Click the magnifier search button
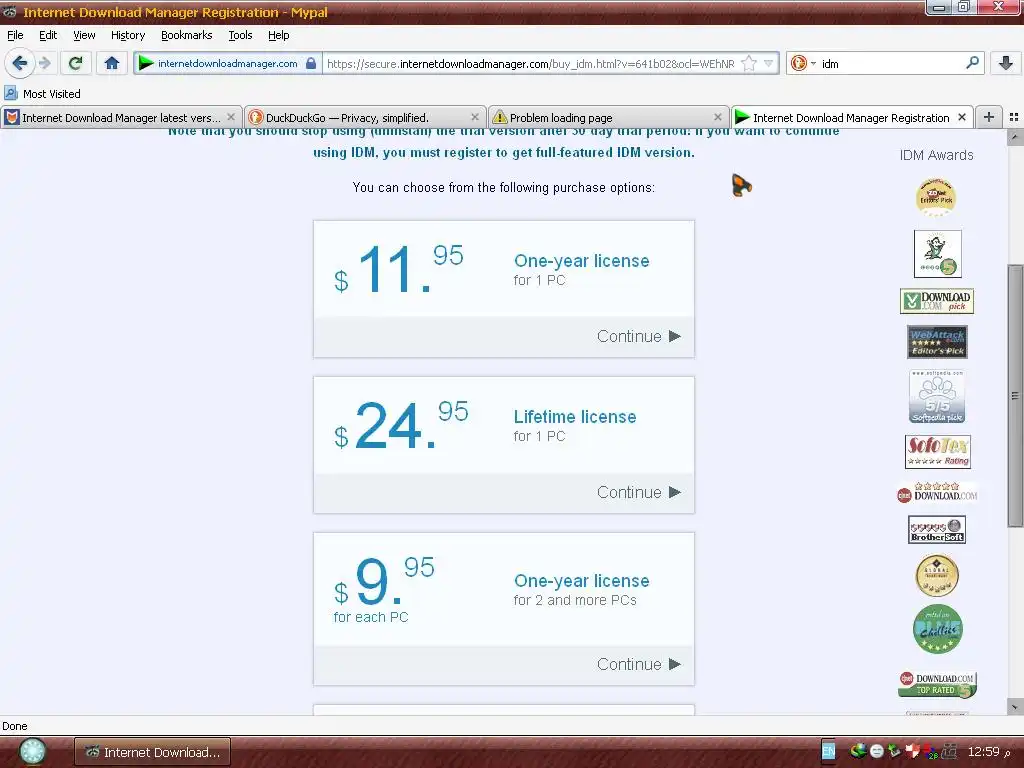This screenshot has width=1024, height=768. [x=972, y=63]
